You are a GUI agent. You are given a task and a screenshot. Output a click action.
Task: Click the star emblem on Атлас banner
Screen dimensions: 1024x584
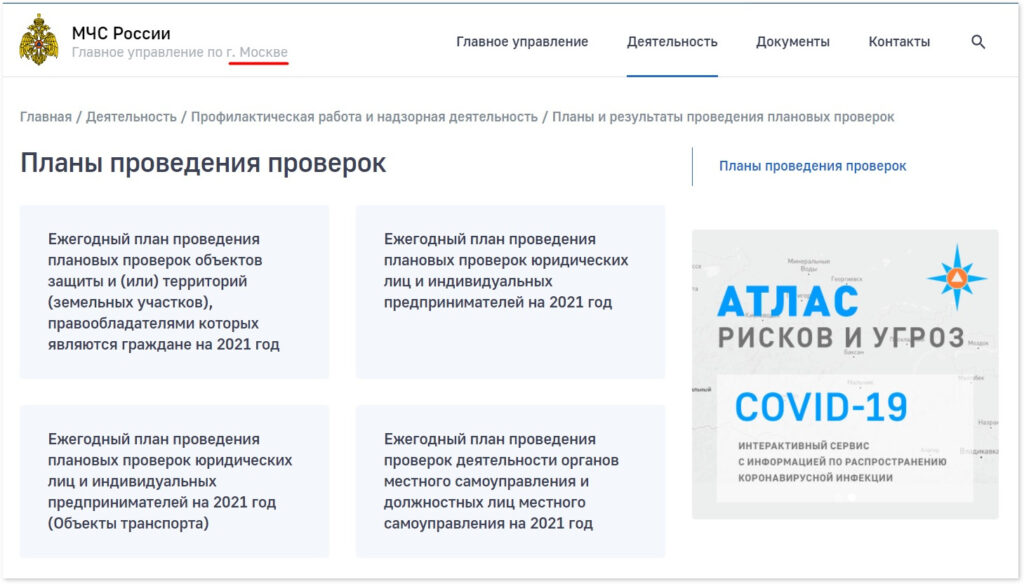(x=957, y=278)
